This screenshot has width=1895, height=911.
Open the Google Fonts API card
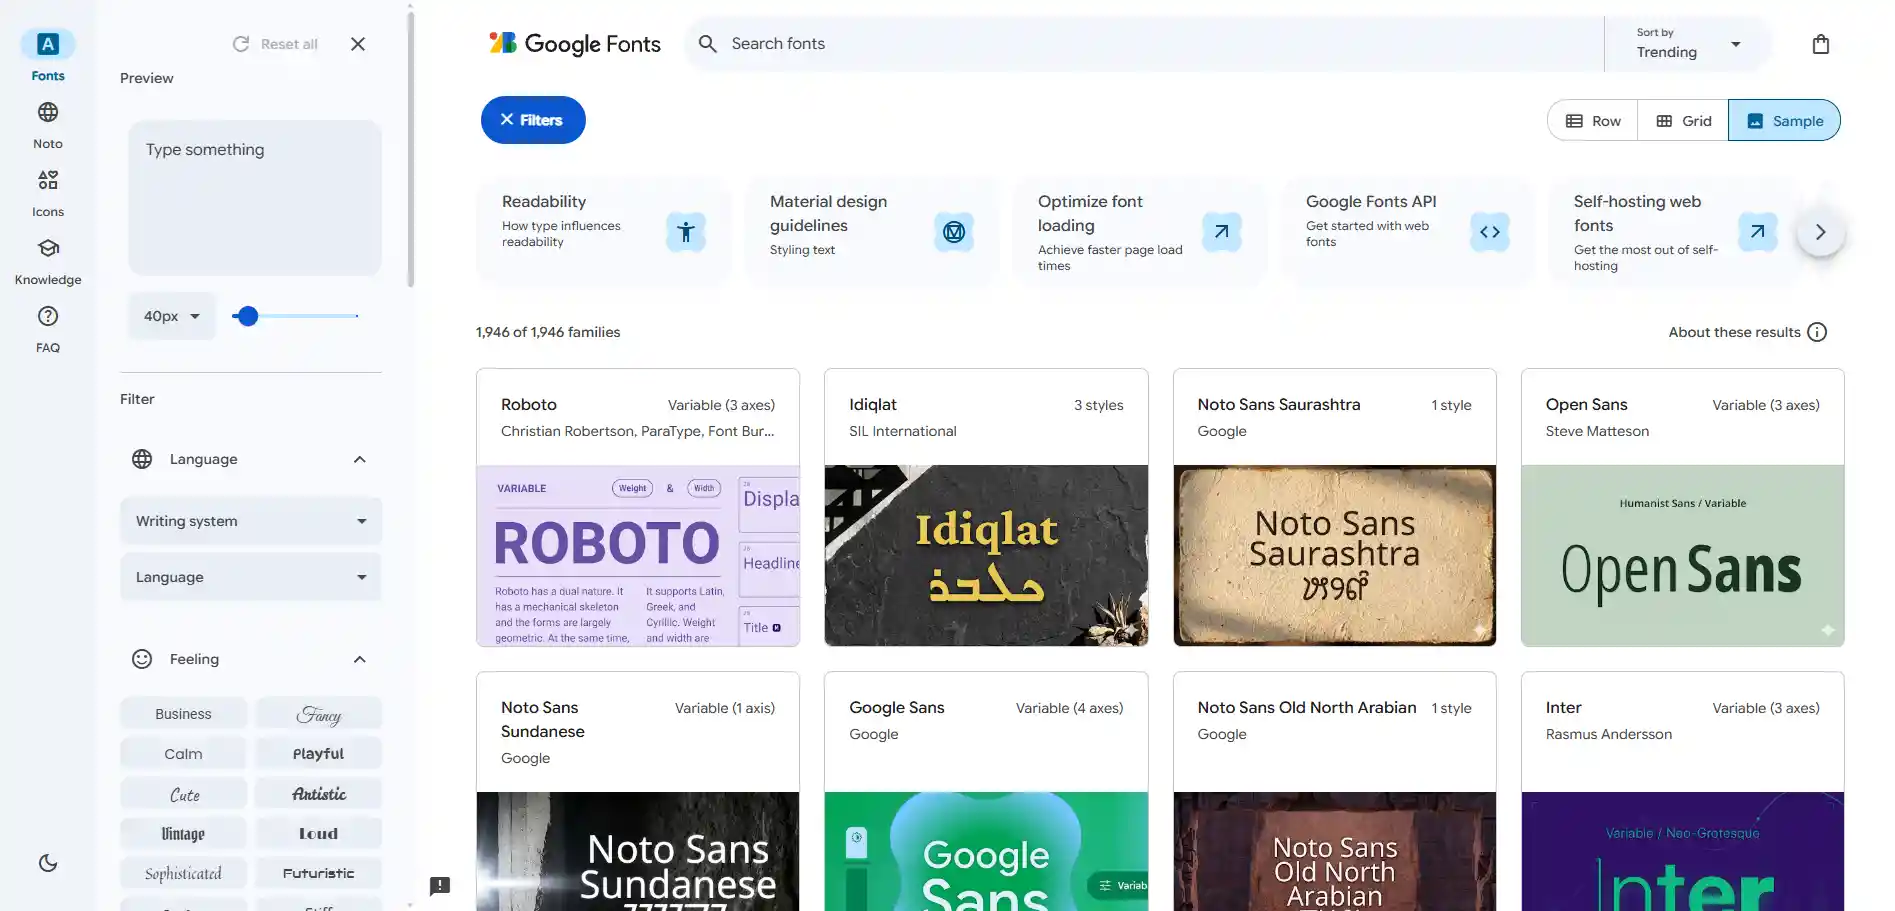1408,232
